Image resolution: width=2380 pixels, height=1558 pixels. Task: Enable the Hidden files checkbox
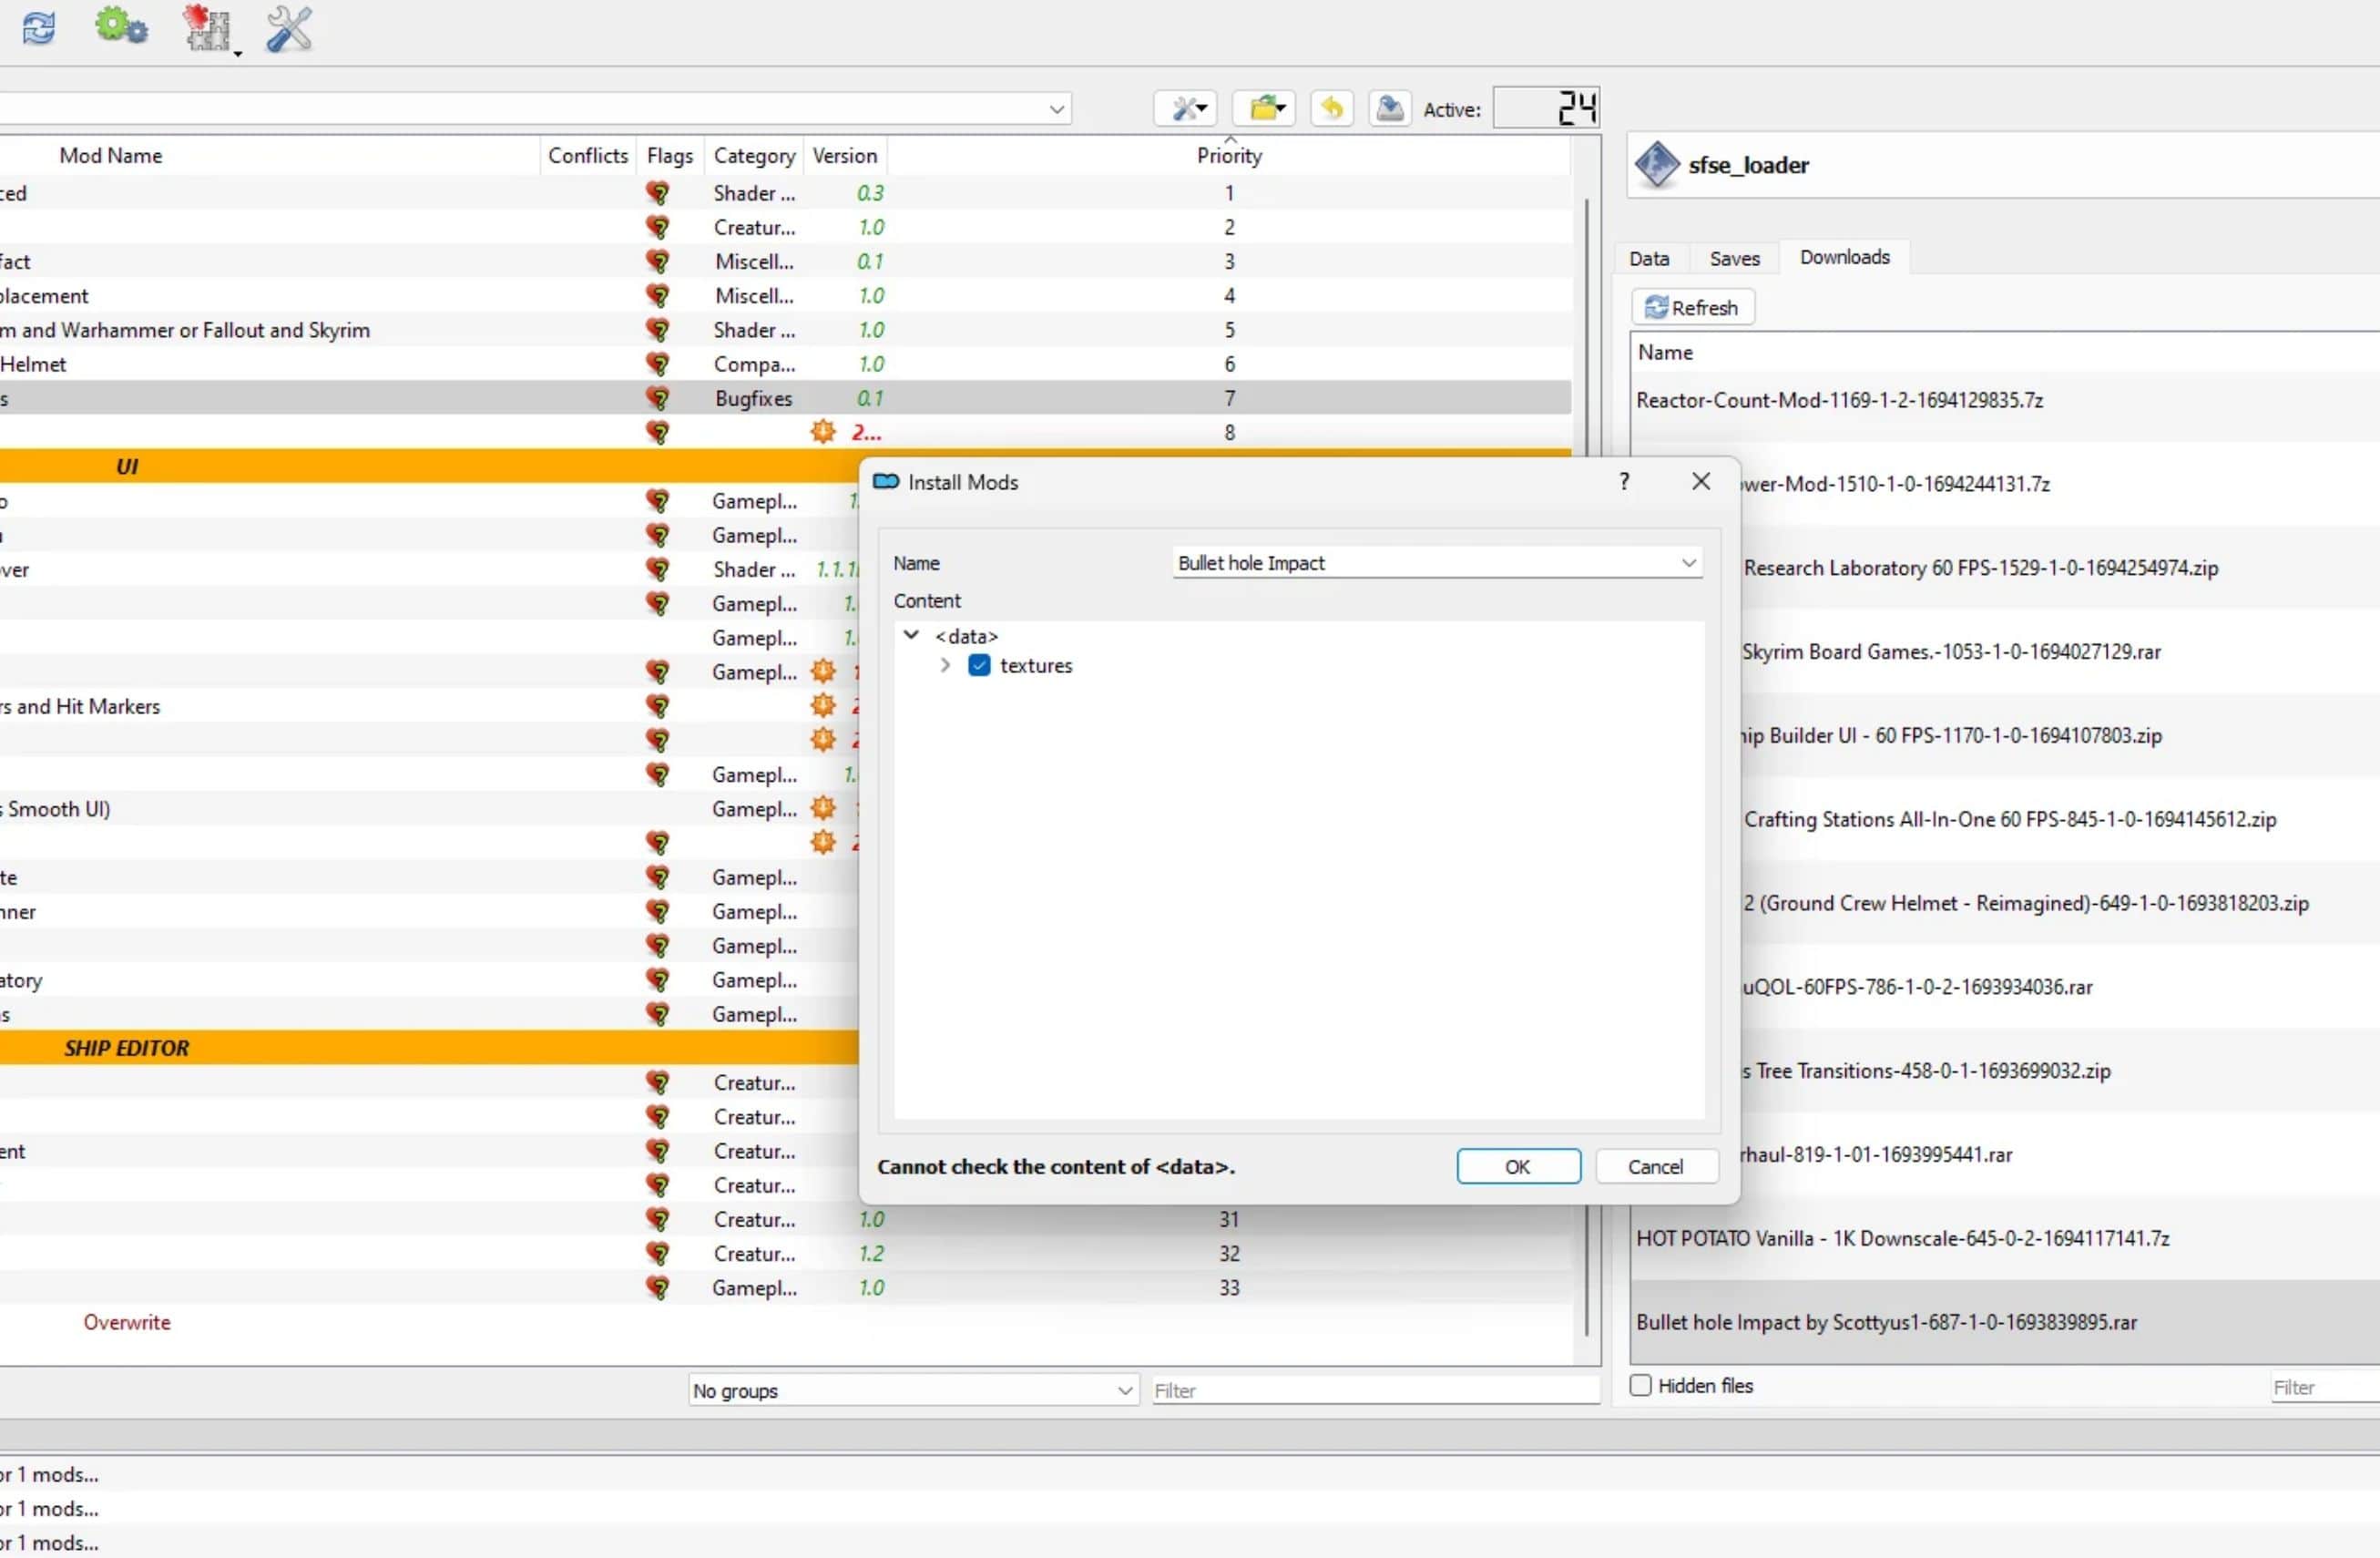(x=1640, y=1386)
